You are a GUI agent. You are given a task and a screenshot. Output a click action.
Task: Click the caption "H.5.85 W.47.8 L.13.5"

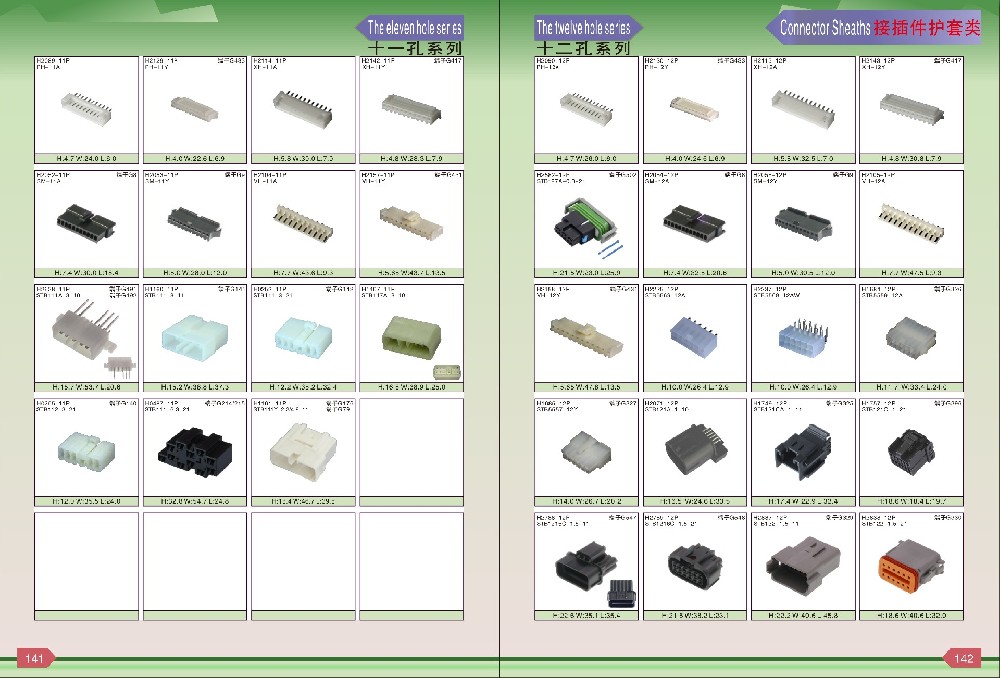click(x=586, y=387)
